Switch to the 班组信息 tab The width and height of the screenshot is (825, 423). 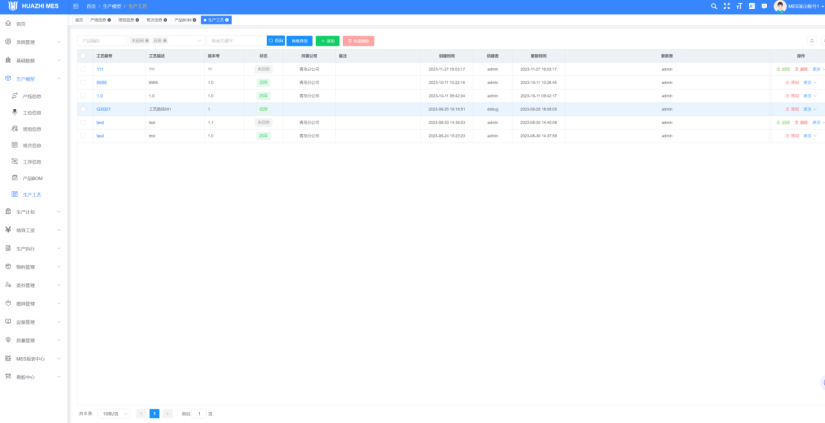click(127, 19)
